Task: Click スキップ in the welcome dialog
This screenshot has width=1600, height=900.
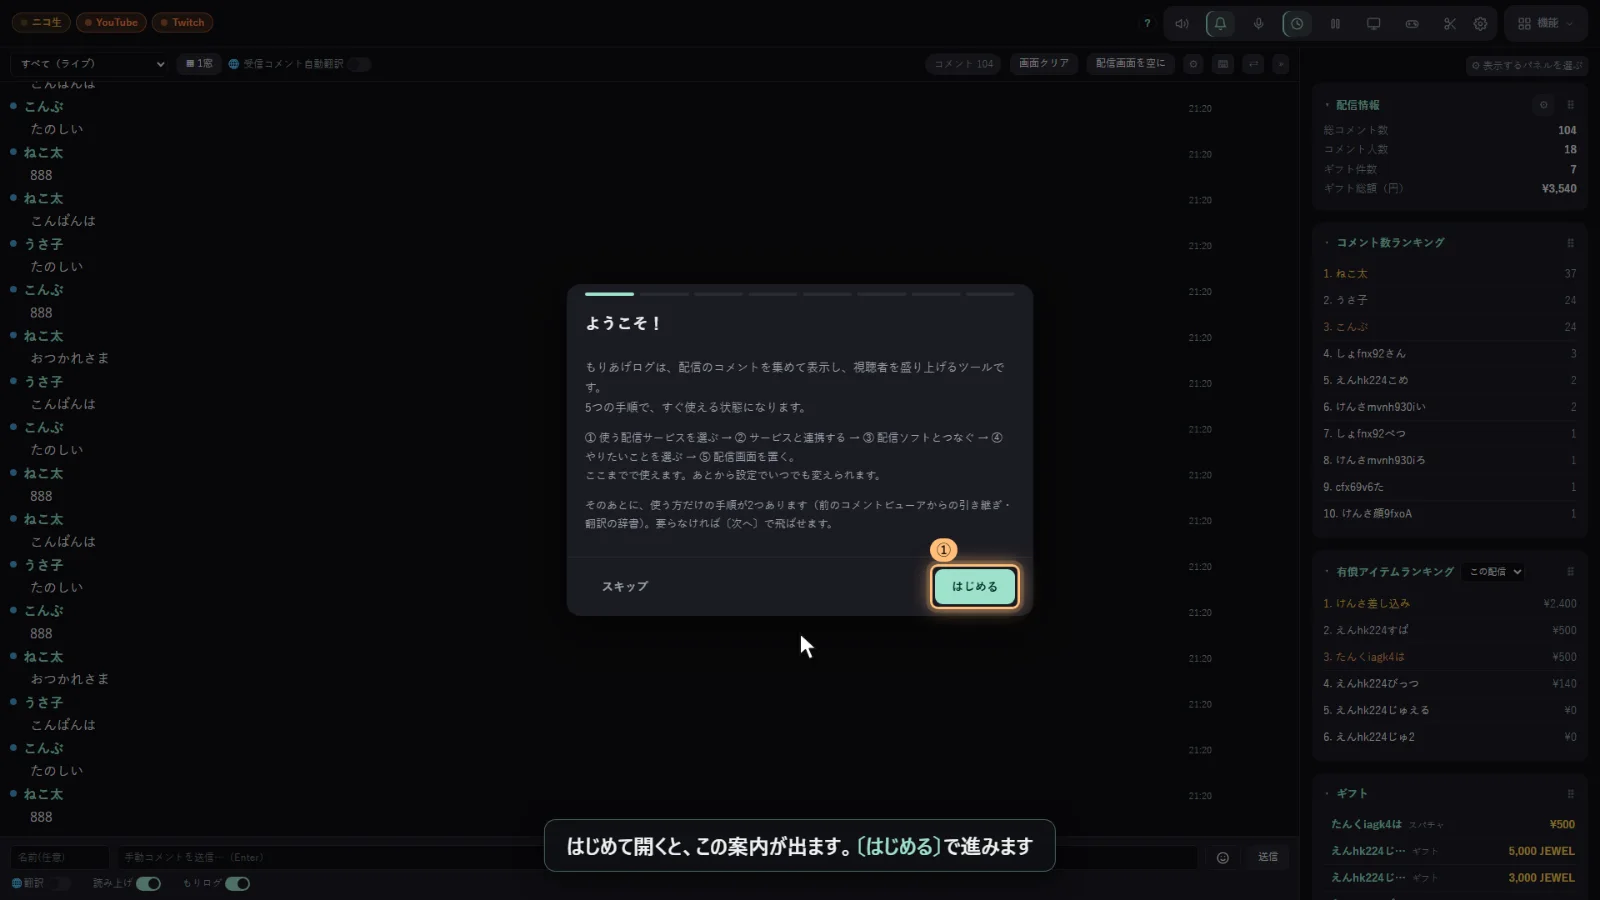Action: click(x=625, y=587)
